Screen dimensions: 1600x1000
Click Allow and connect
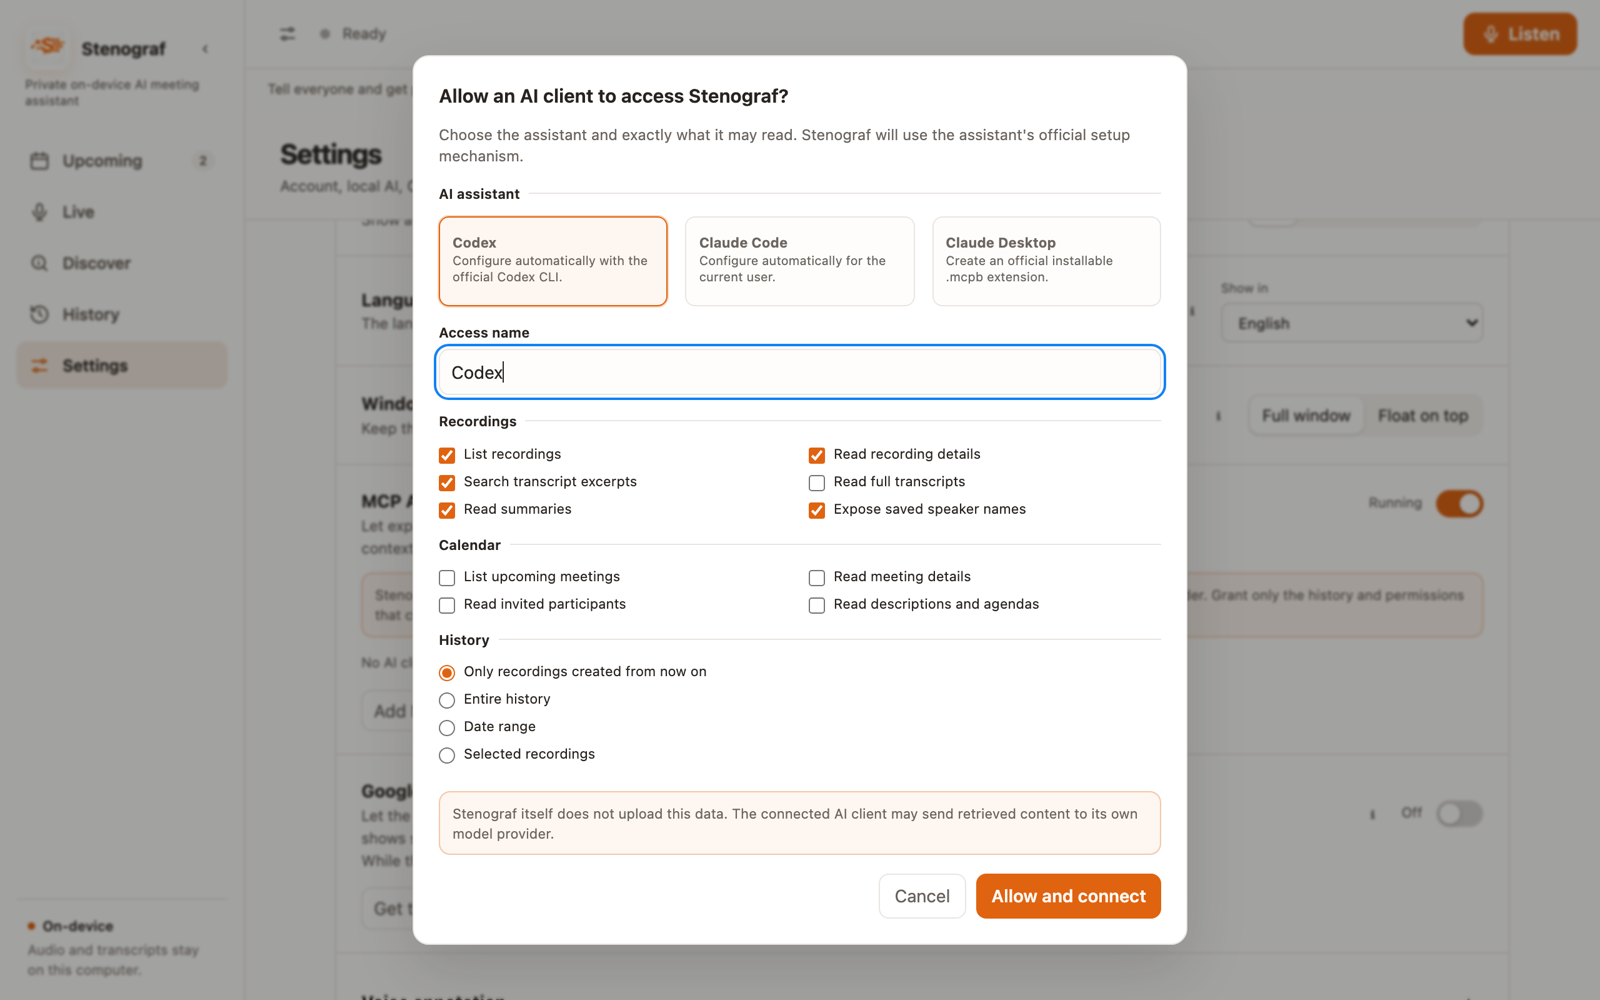[x=1068, y=896]
